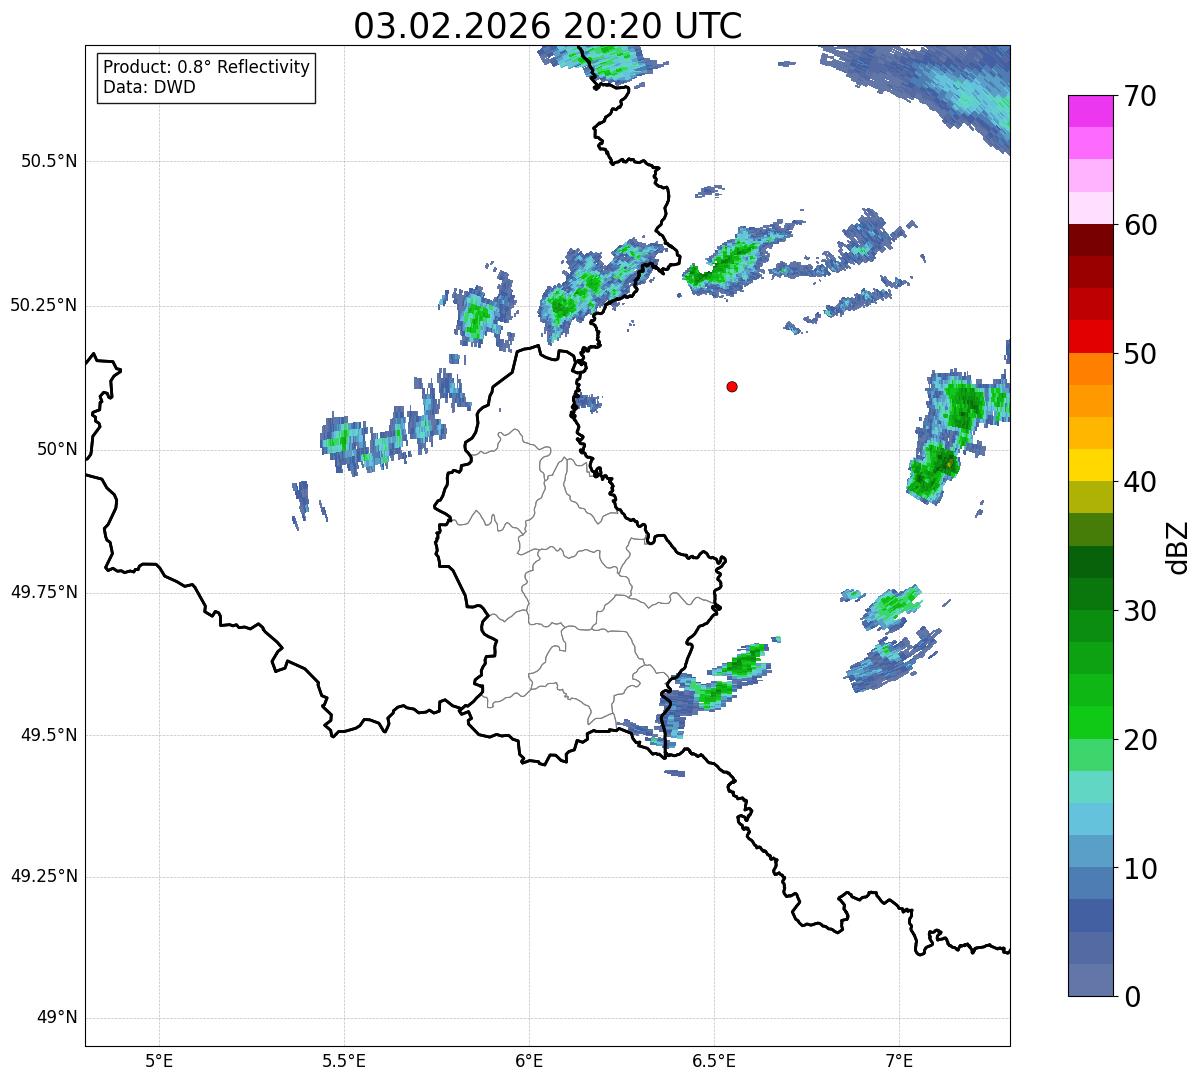
Task: Click the title "03.02.2026 20:20 UTC"
Action: (548, 26)
